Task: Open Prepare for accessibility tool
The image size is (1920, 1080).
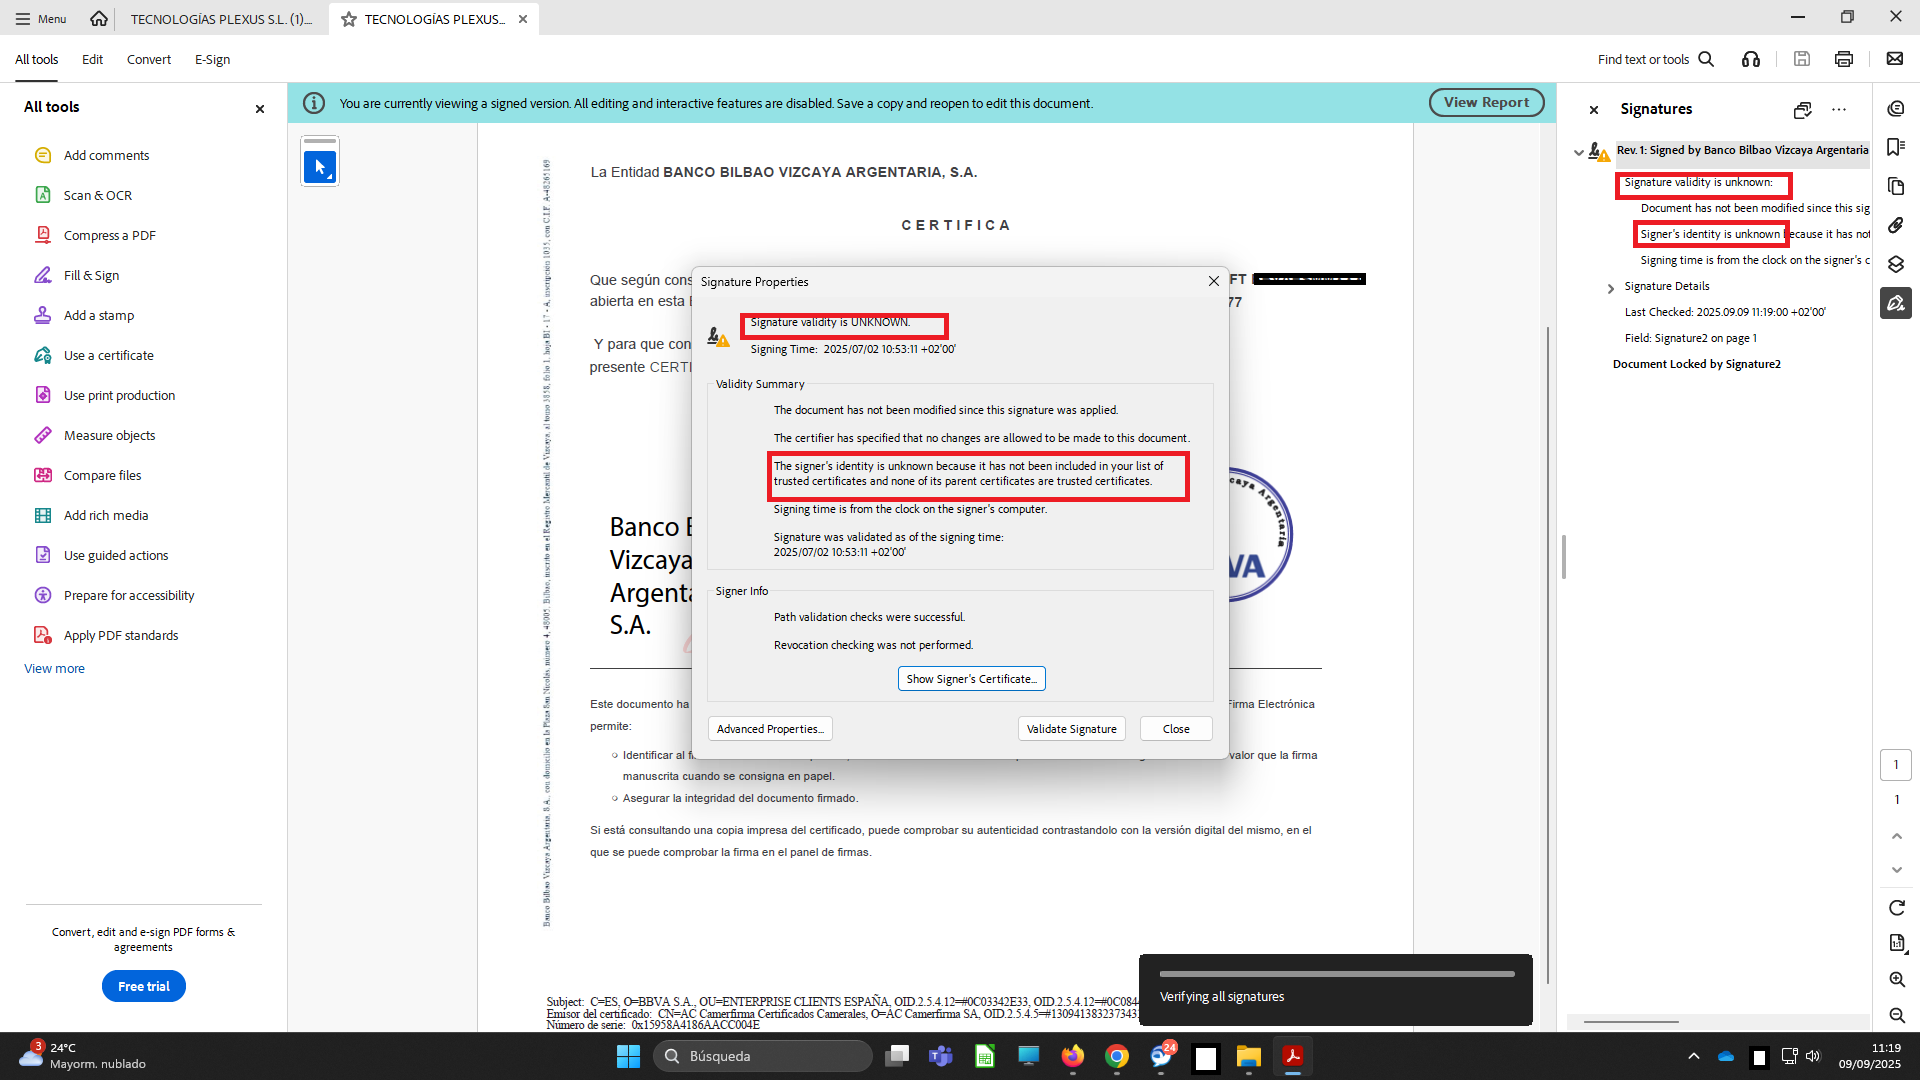Action: pos(128,595)
